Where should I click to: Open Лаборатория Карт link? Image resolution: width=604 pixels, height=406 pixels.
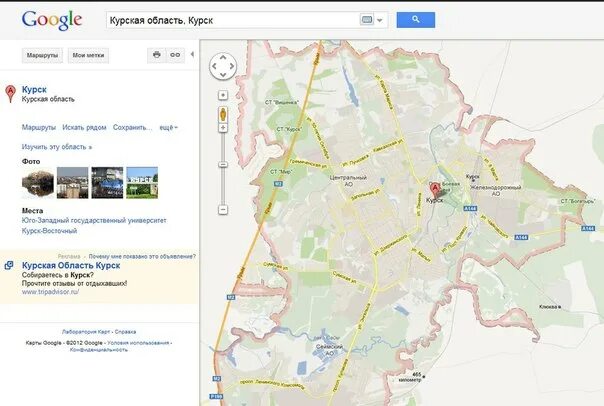click(x=86, y=331)
